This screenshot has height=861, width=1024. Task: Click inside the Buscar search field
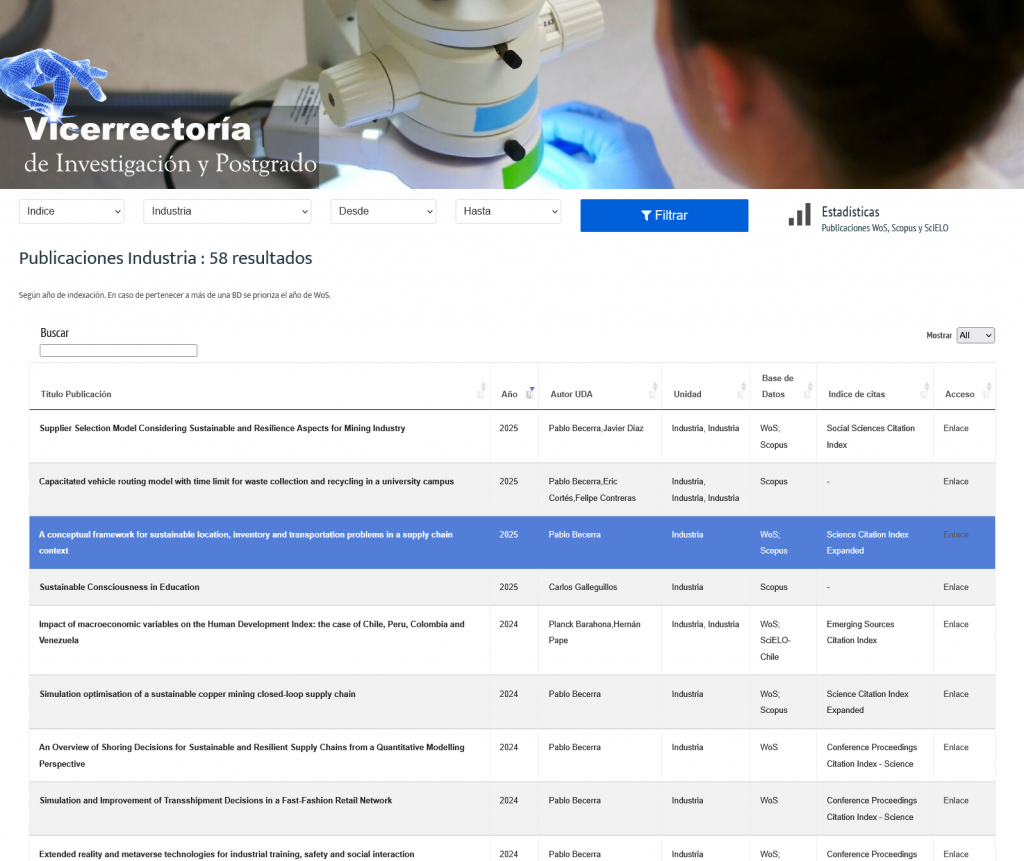coord(118,351)
